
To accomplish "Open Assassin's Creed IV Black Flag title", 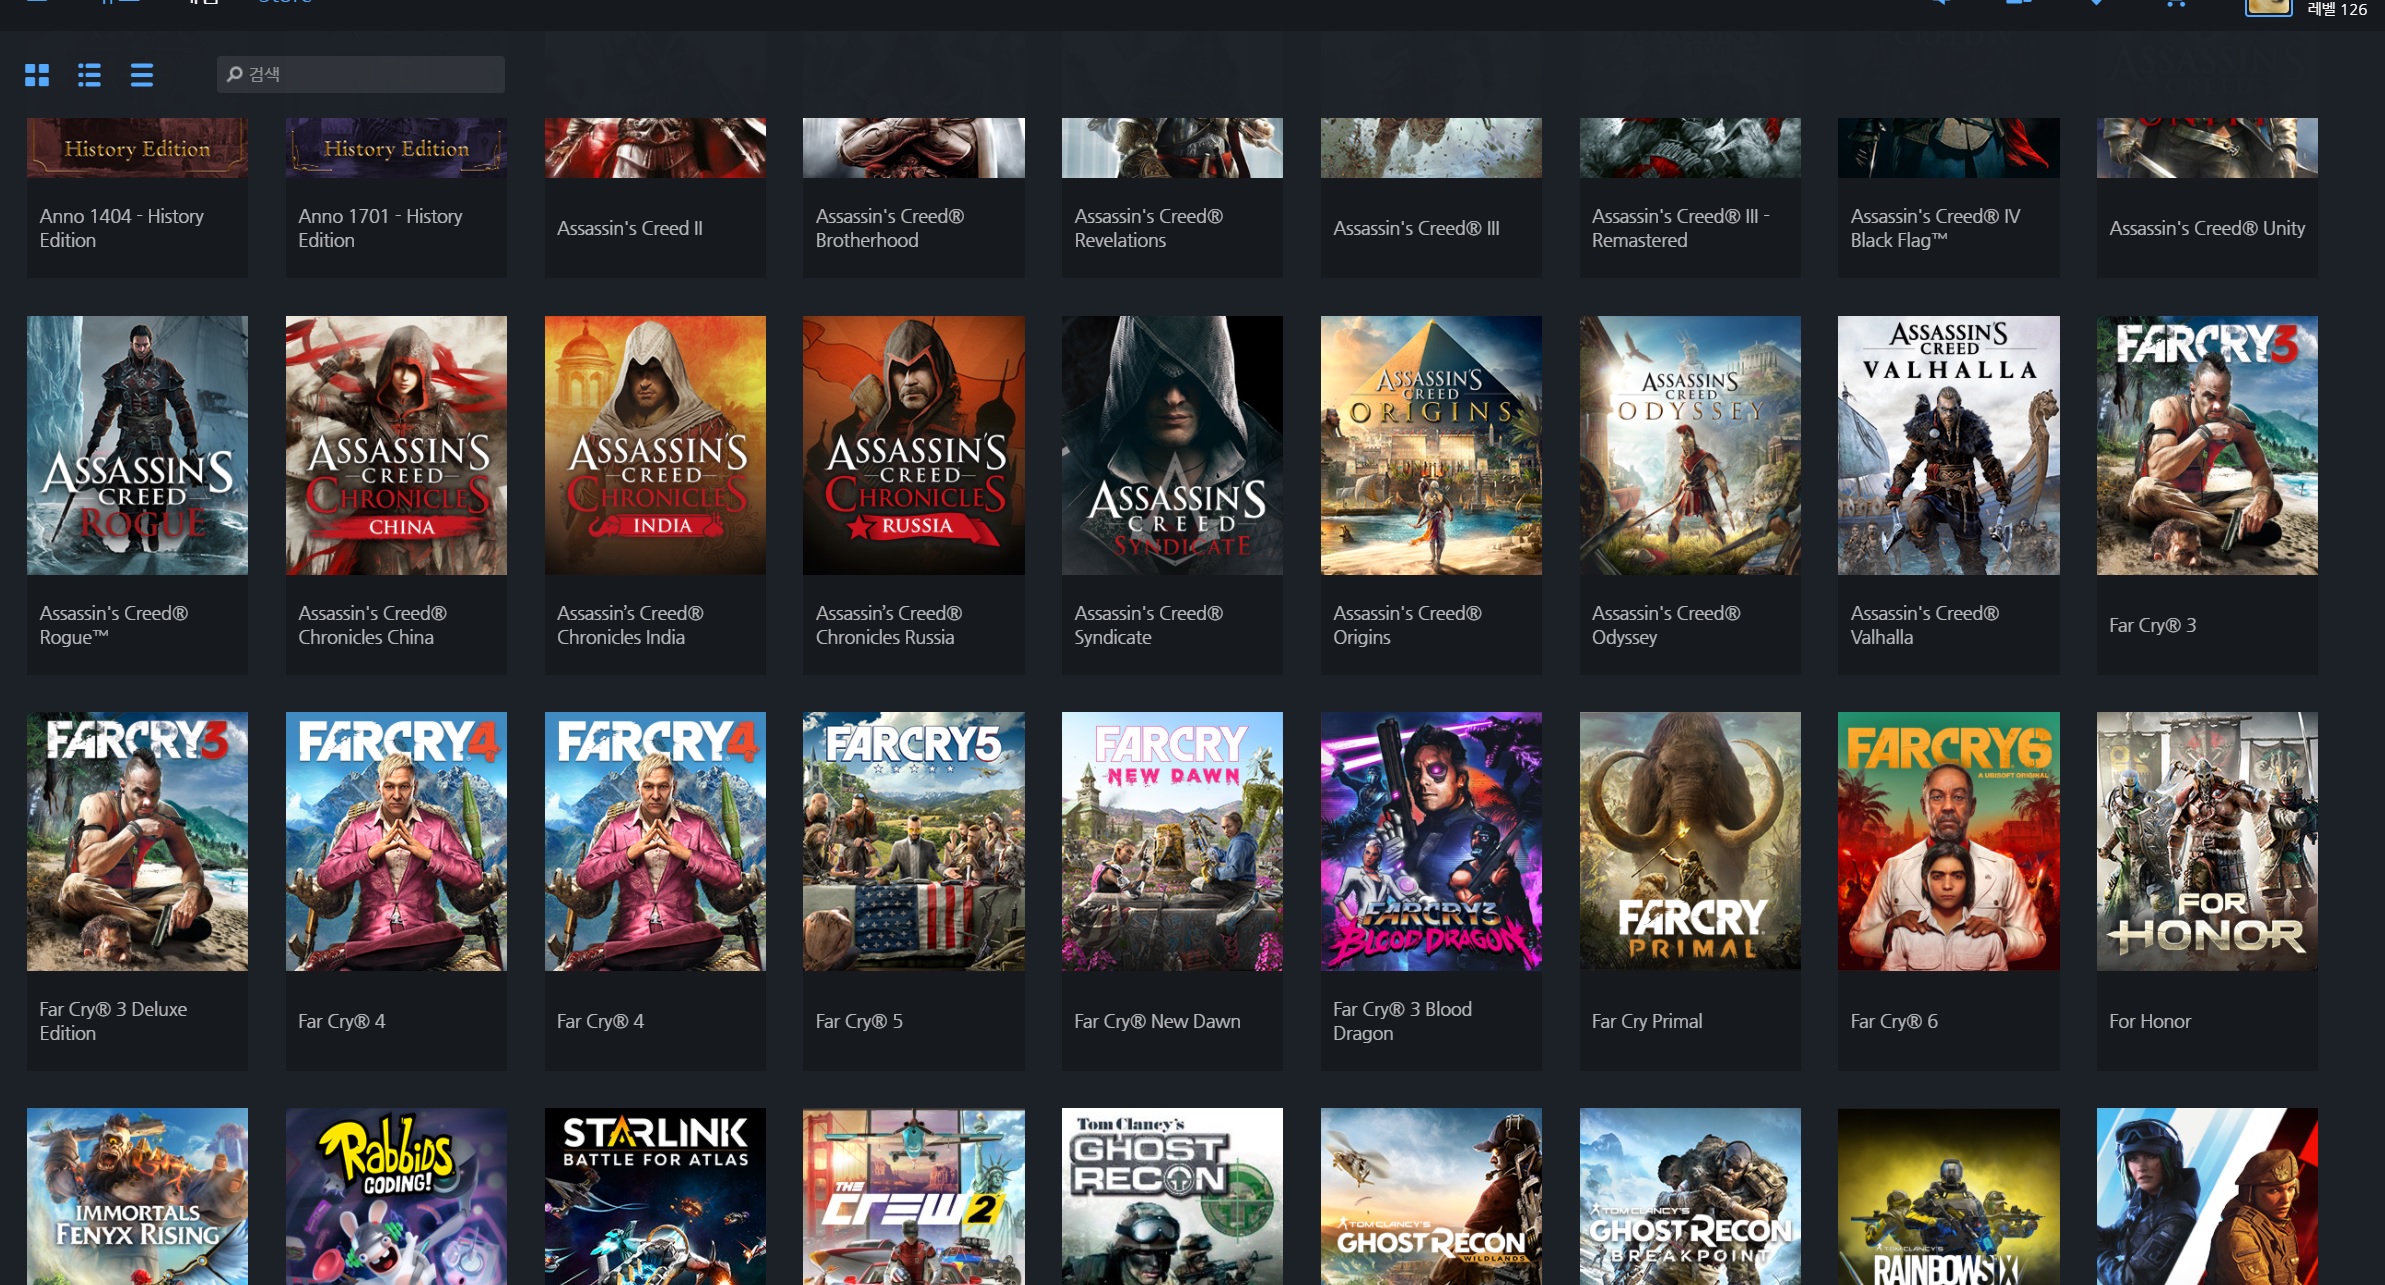I will click(x=1936, y=228).
